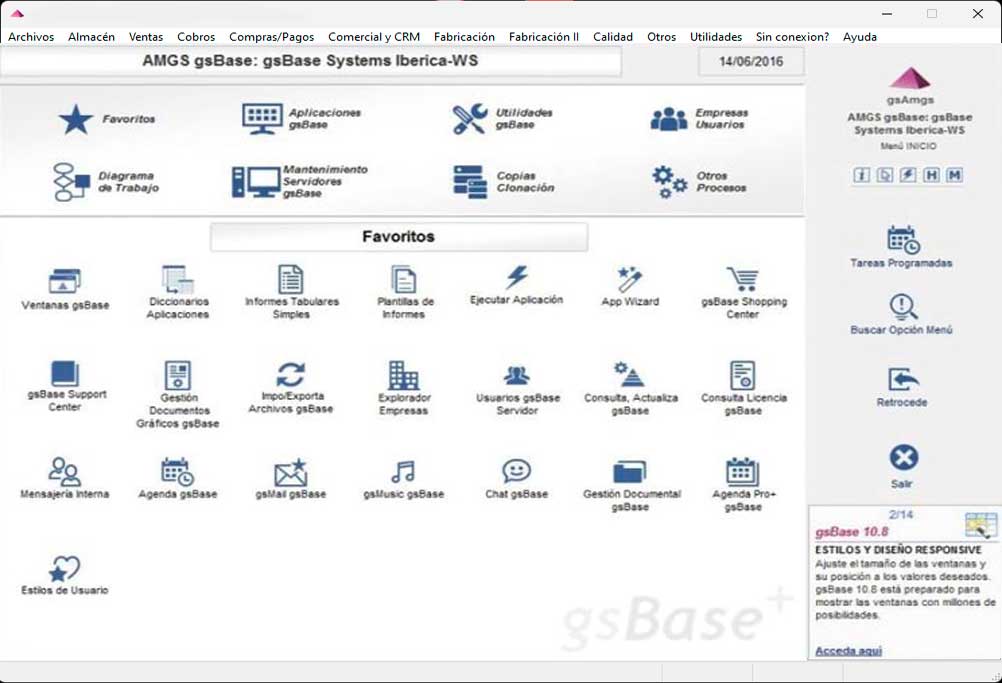1002x683 pixels.
Task: Click Retrocede back icon
Action: 903,379
